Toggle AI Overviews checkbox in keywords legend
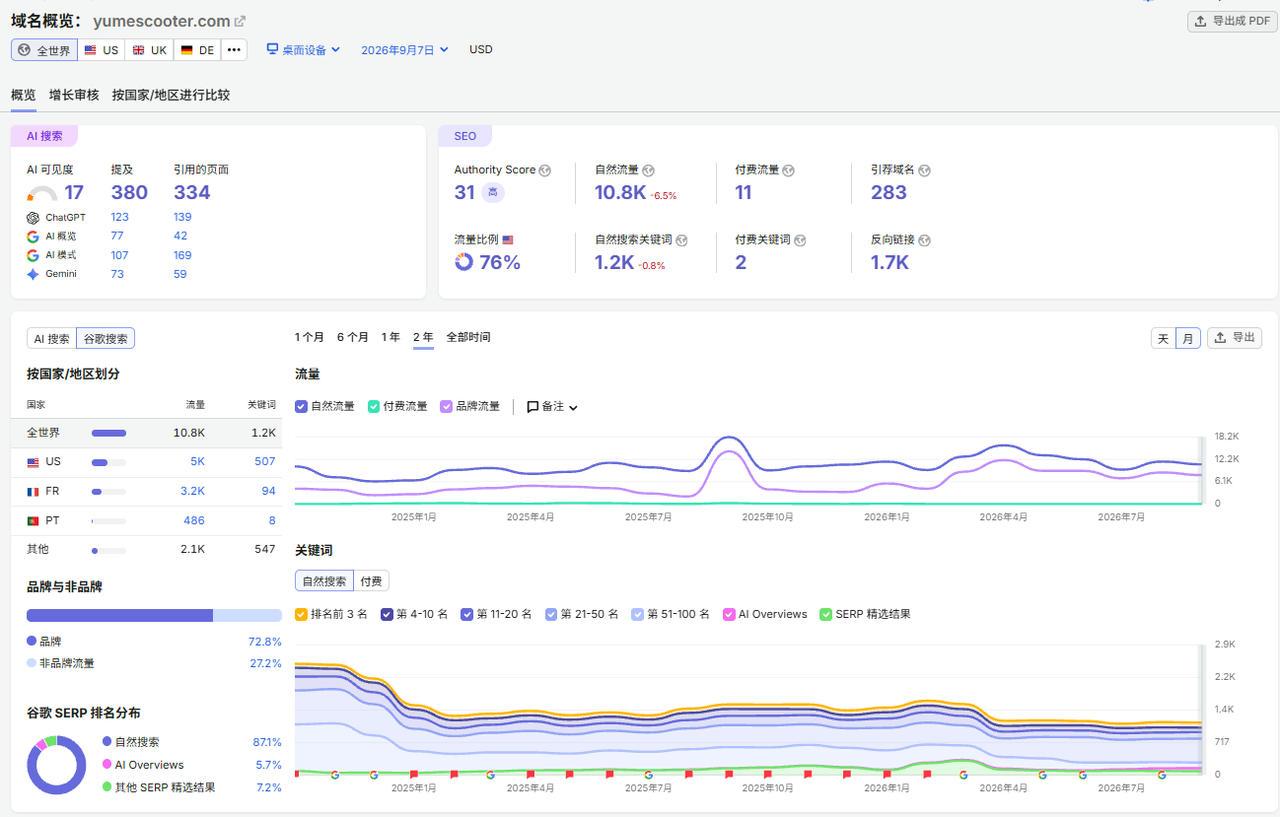Viewport: 1280px width, 817px height. tap(729, 614)
